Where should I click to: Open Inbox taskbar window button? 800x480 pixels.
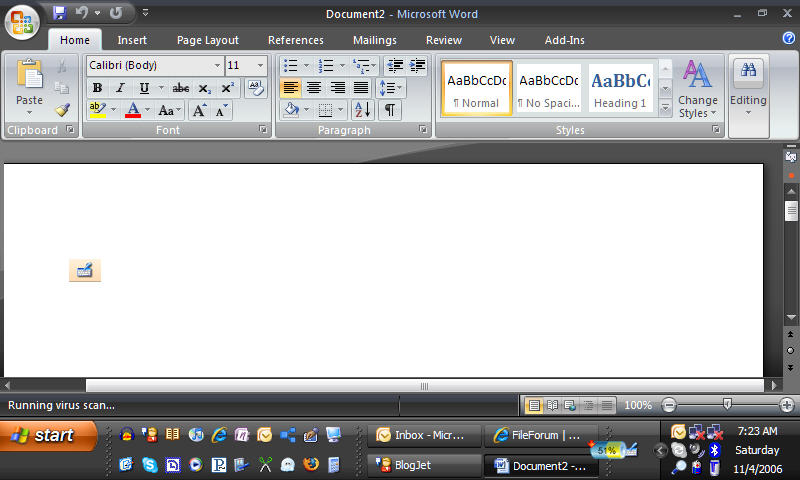click(x=423, y=435)
